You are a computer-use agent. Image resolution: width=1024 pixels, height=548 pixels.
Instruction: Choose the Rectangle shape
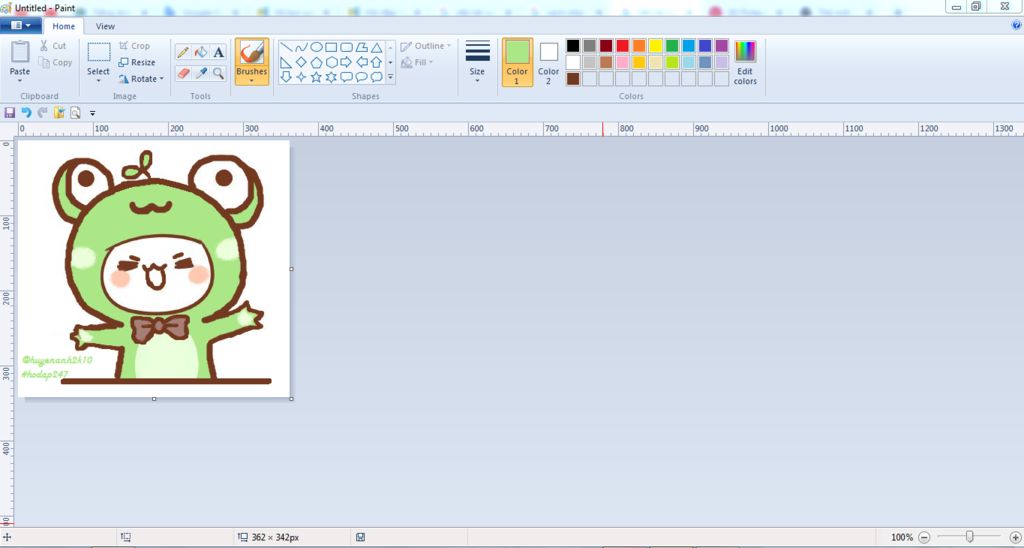(x=331, y=48)
